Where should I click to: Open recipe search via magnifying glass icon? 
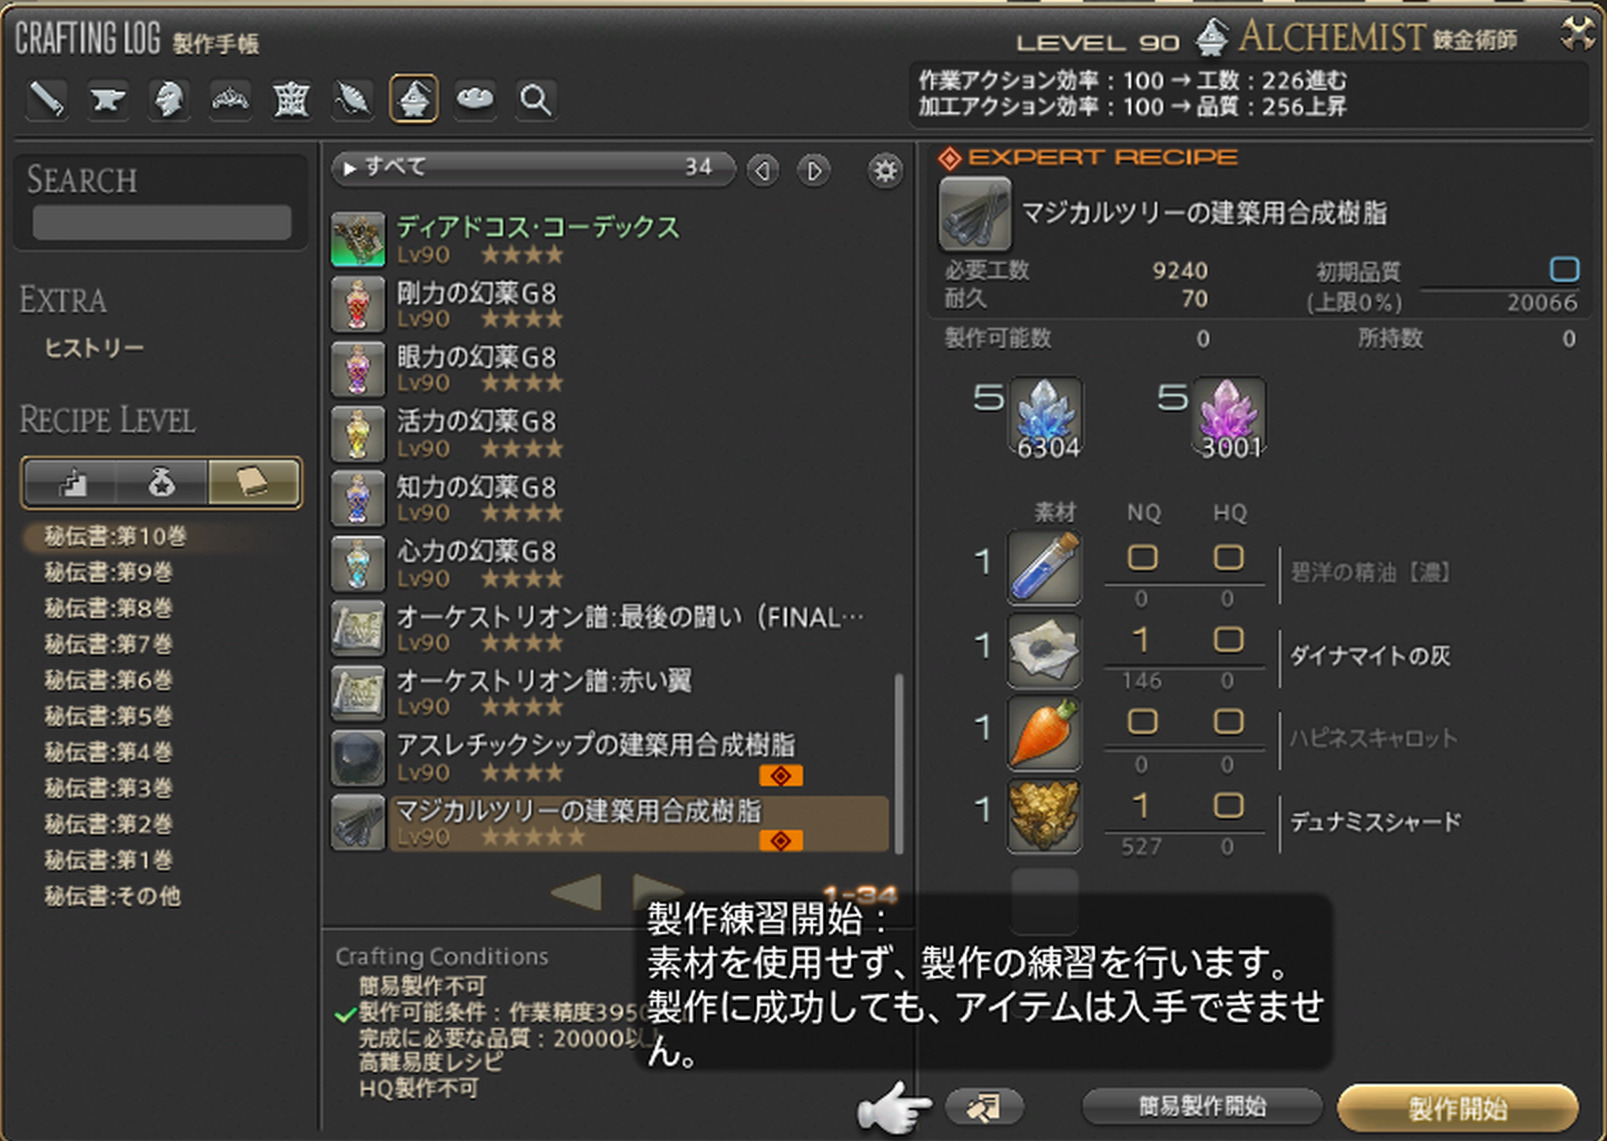[536, 100]
